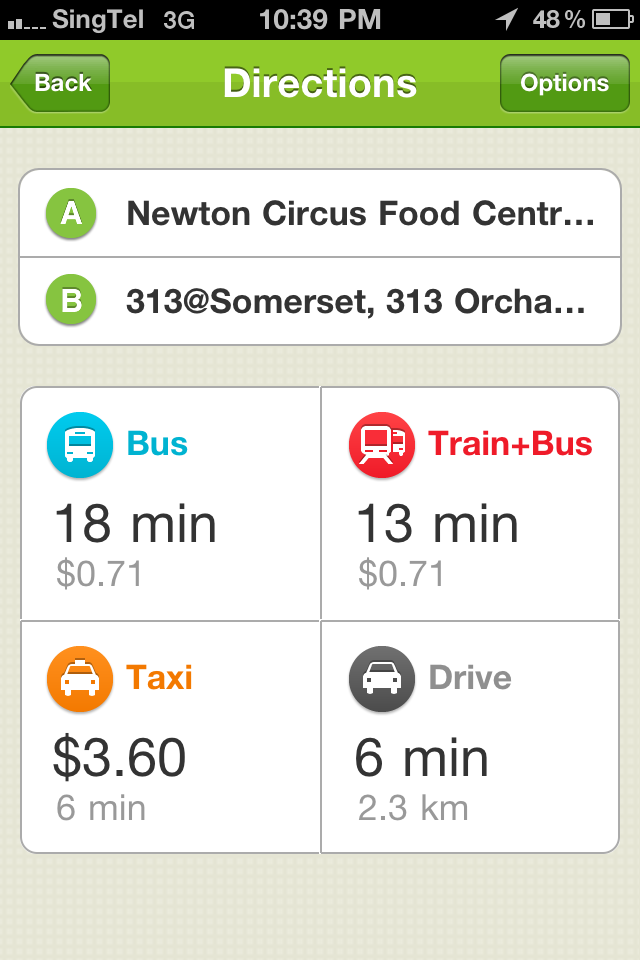Screen dimensions: 640x960
Task: Tap the orange Taxi icon
Action: (x=80, y=678)
